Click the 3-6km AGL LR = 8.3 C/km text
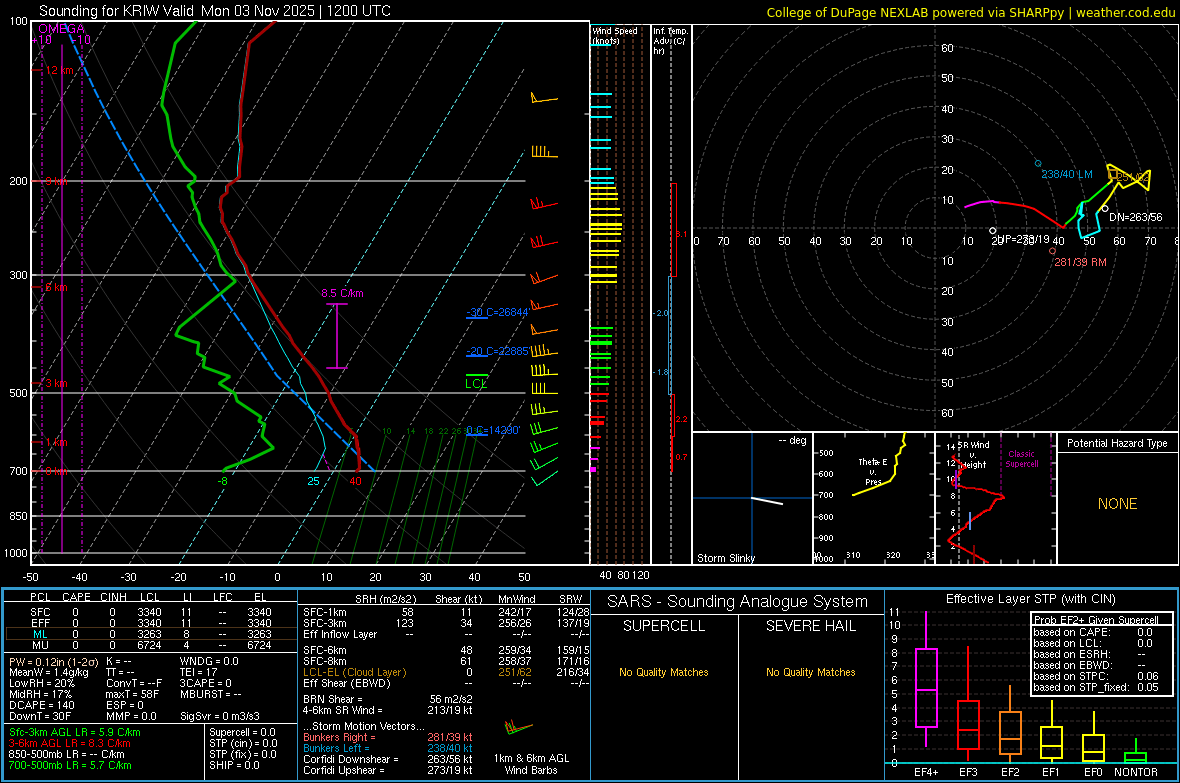 point(69,743)
